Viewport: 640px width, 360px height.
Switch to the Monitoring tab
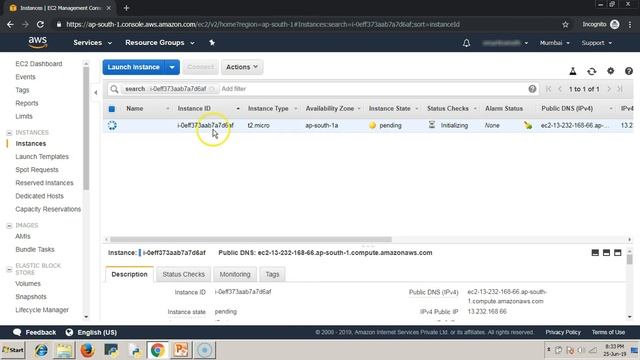point(235,274)
